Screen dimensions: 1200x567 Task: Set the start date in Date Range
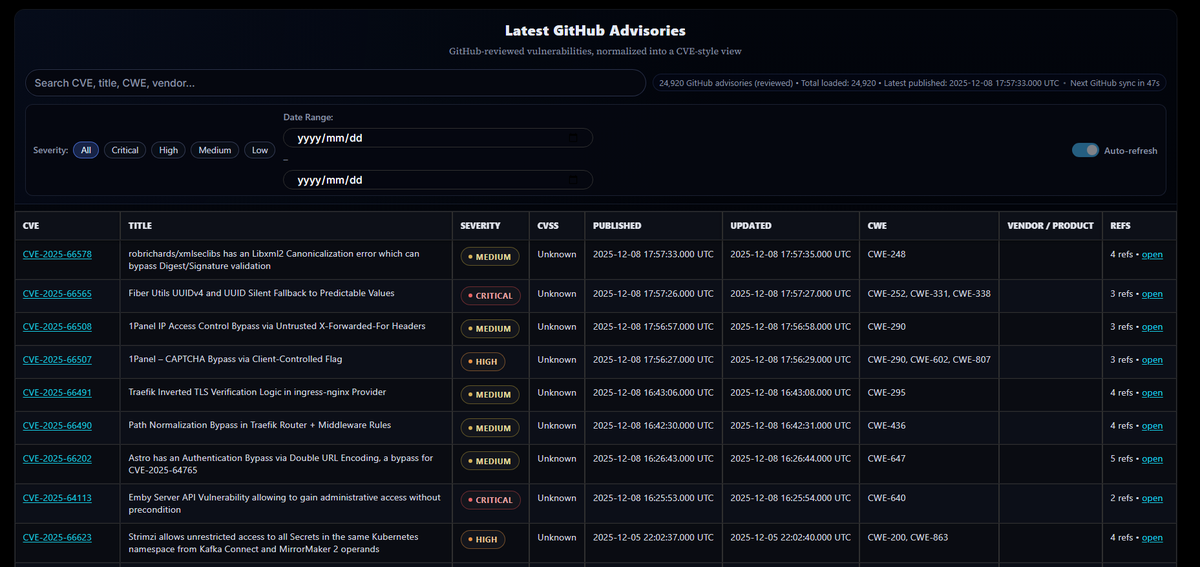438,138
